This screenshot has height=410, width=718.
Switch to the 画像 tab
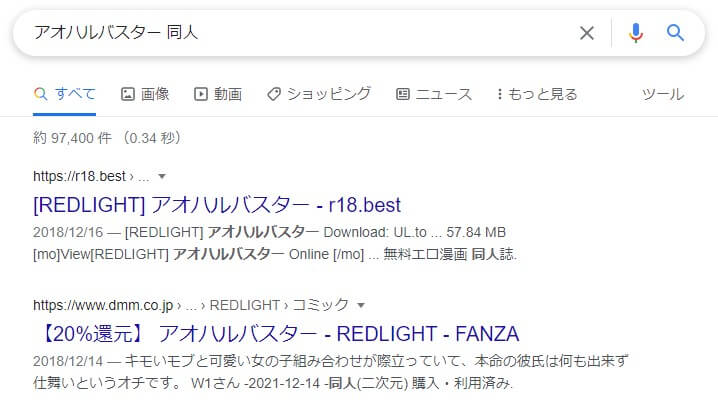click(145, 94)
